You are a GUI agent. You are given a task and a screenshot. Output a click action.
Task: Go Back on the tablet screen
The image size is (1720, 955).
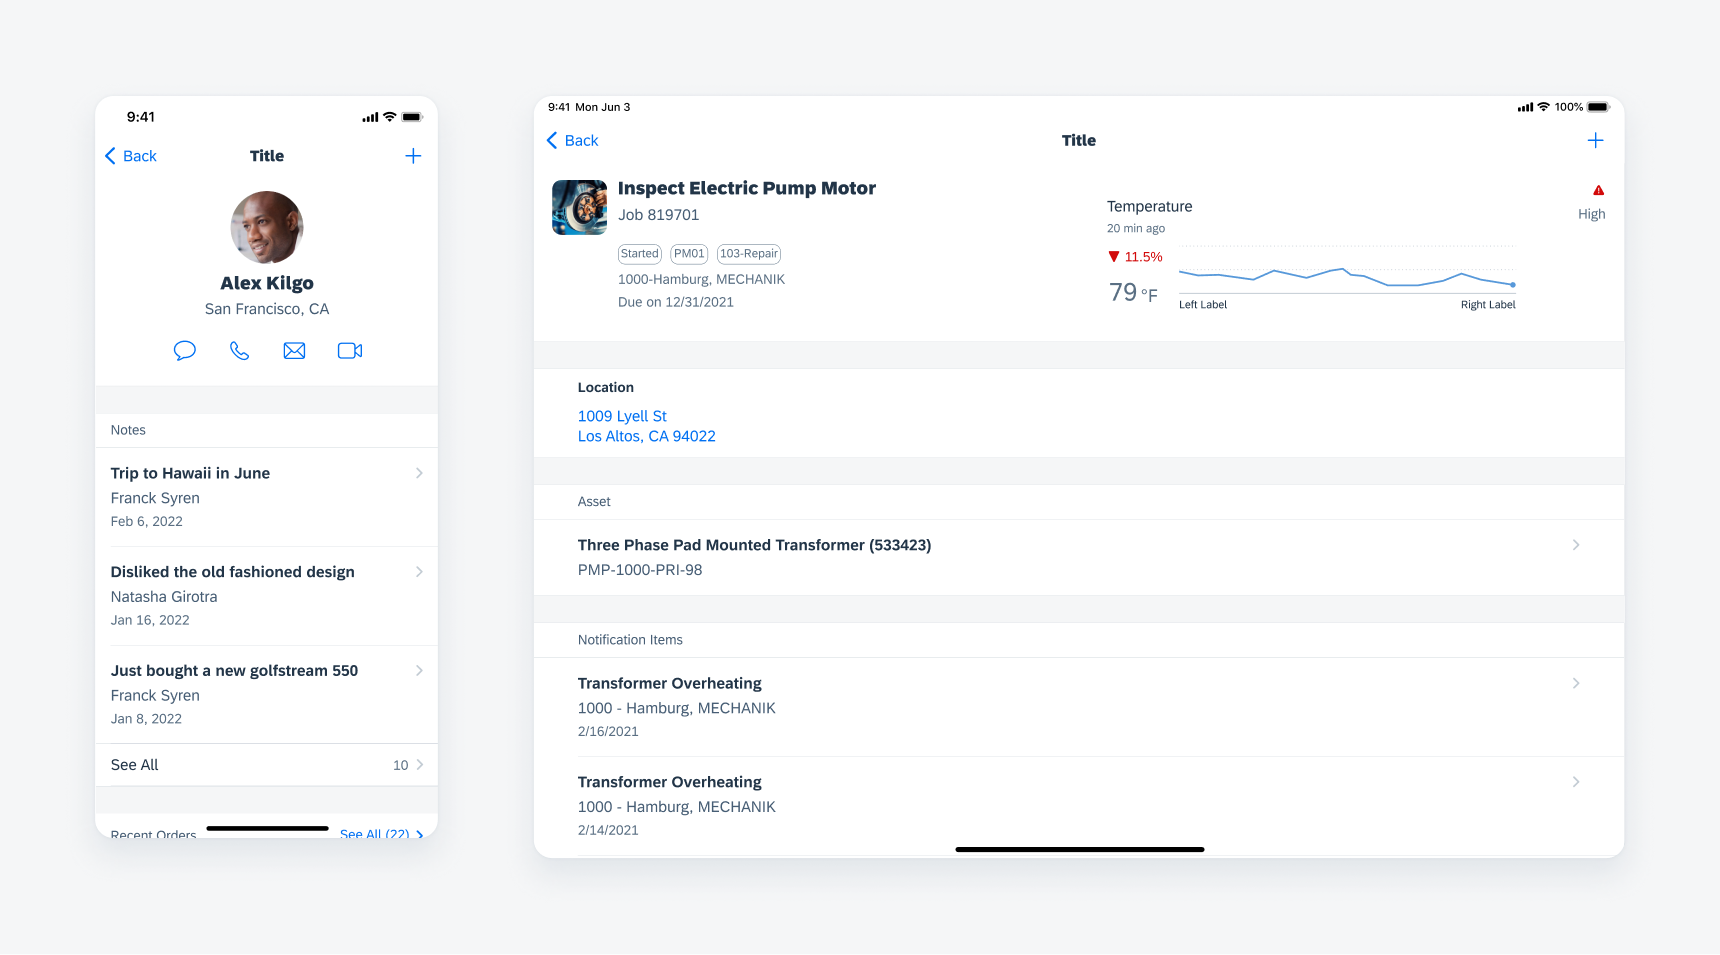(572, 141)
